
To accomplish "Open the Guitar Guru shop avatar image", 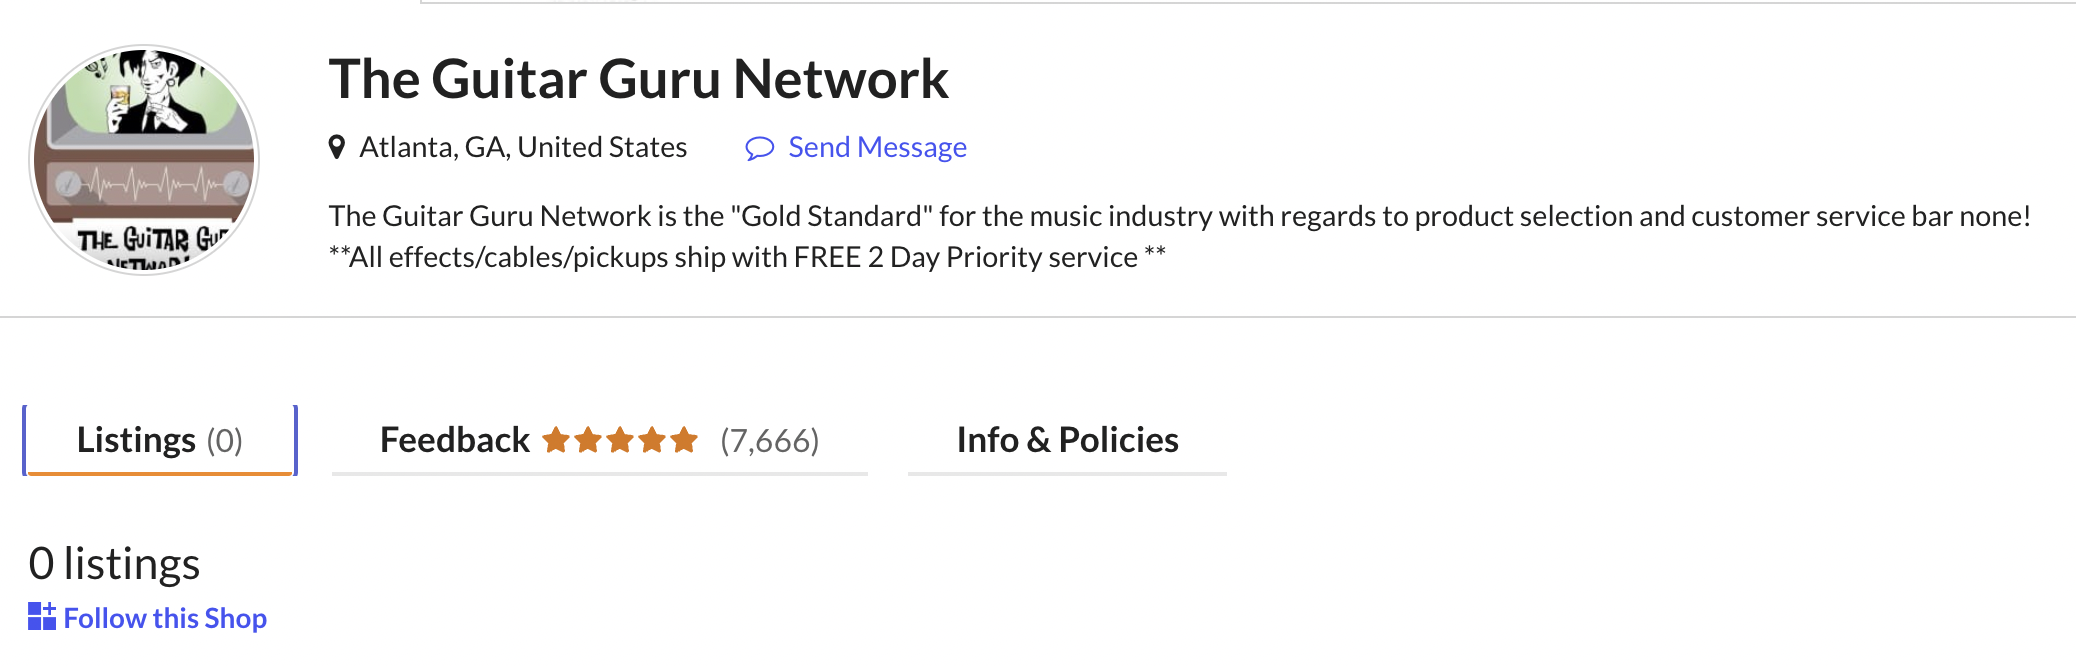I will (x=144, y=160).
